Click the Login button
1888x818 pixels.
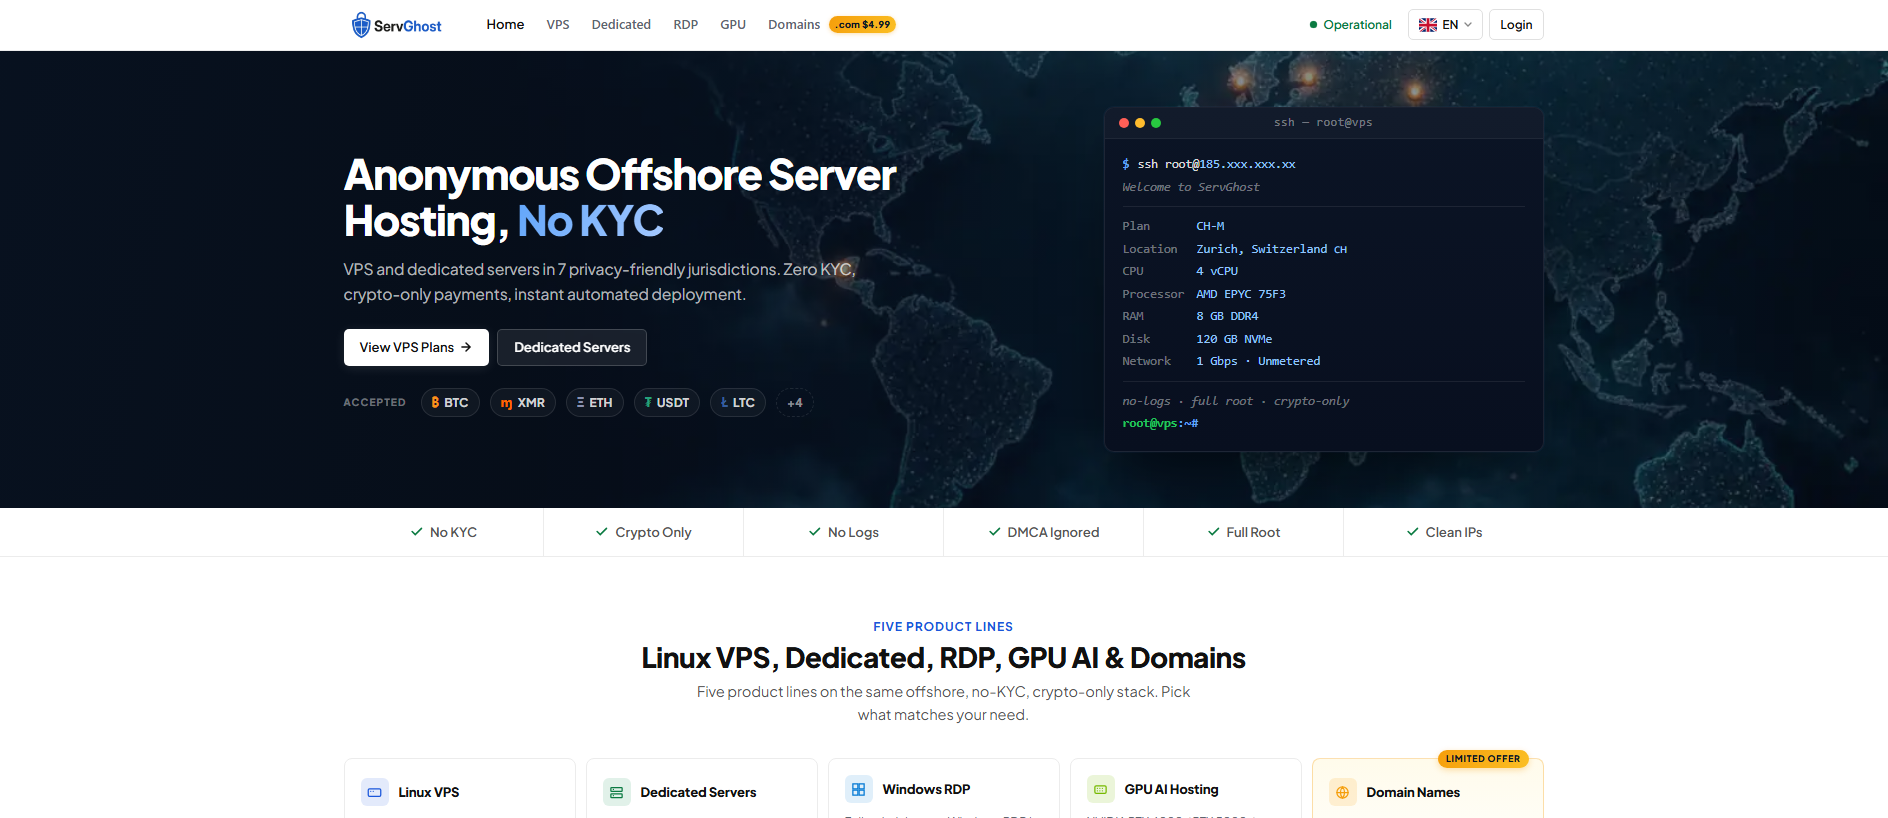pos(1516,25)
